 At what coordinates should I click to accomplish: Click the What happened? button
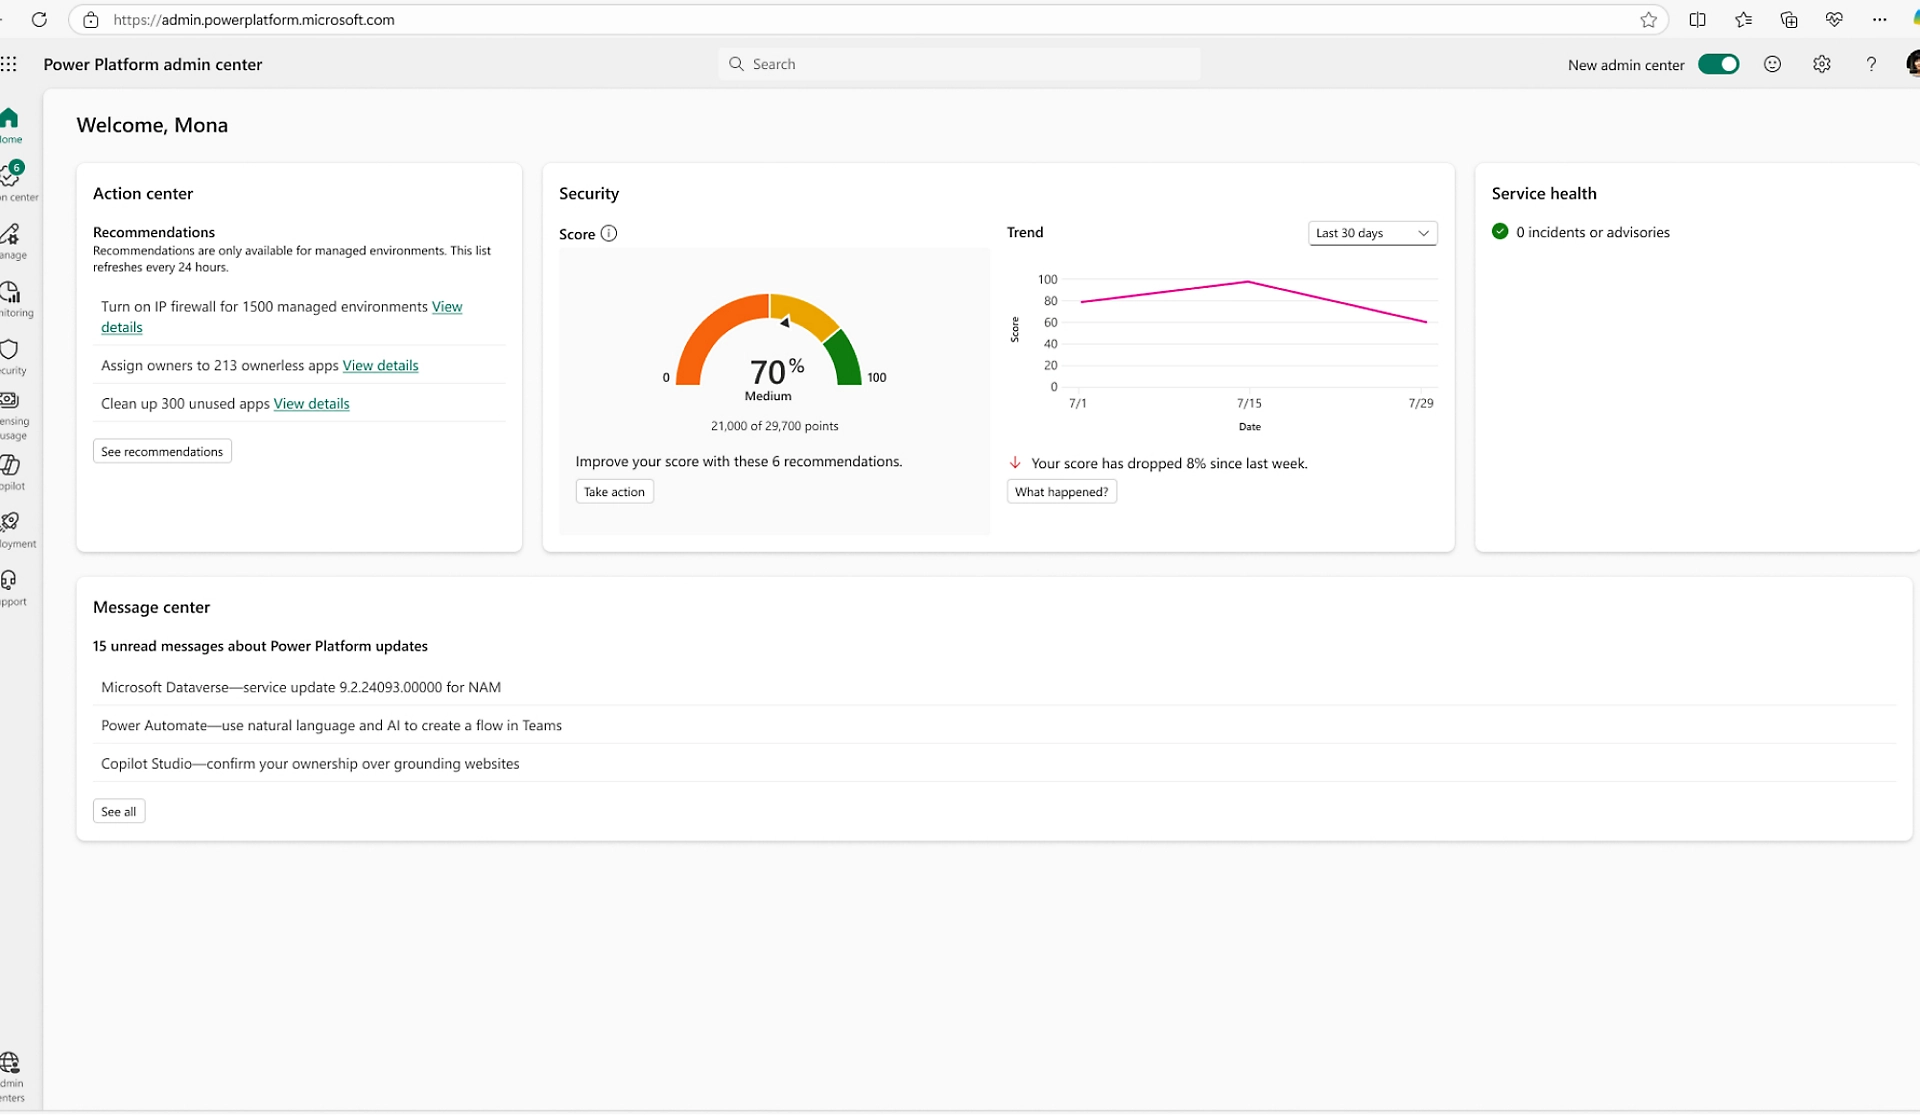[1061, 492]
